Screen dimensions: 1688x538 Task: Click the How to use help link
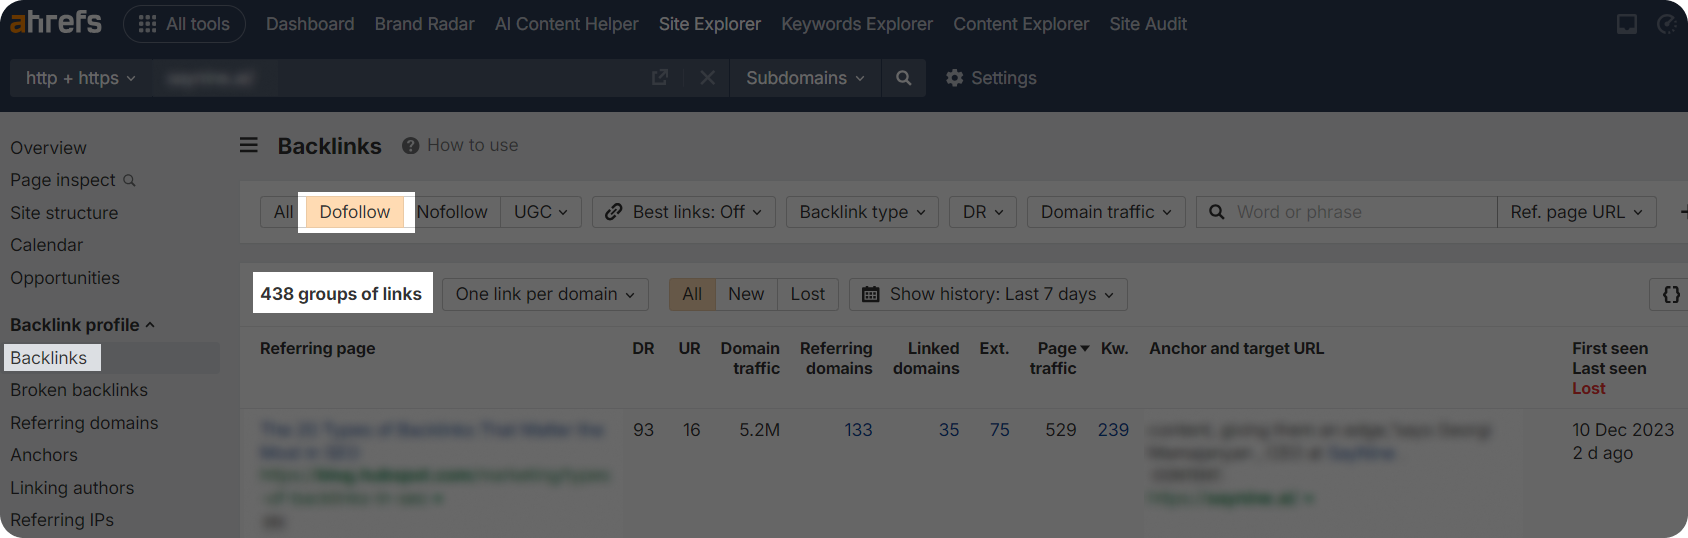coord(461,146)
